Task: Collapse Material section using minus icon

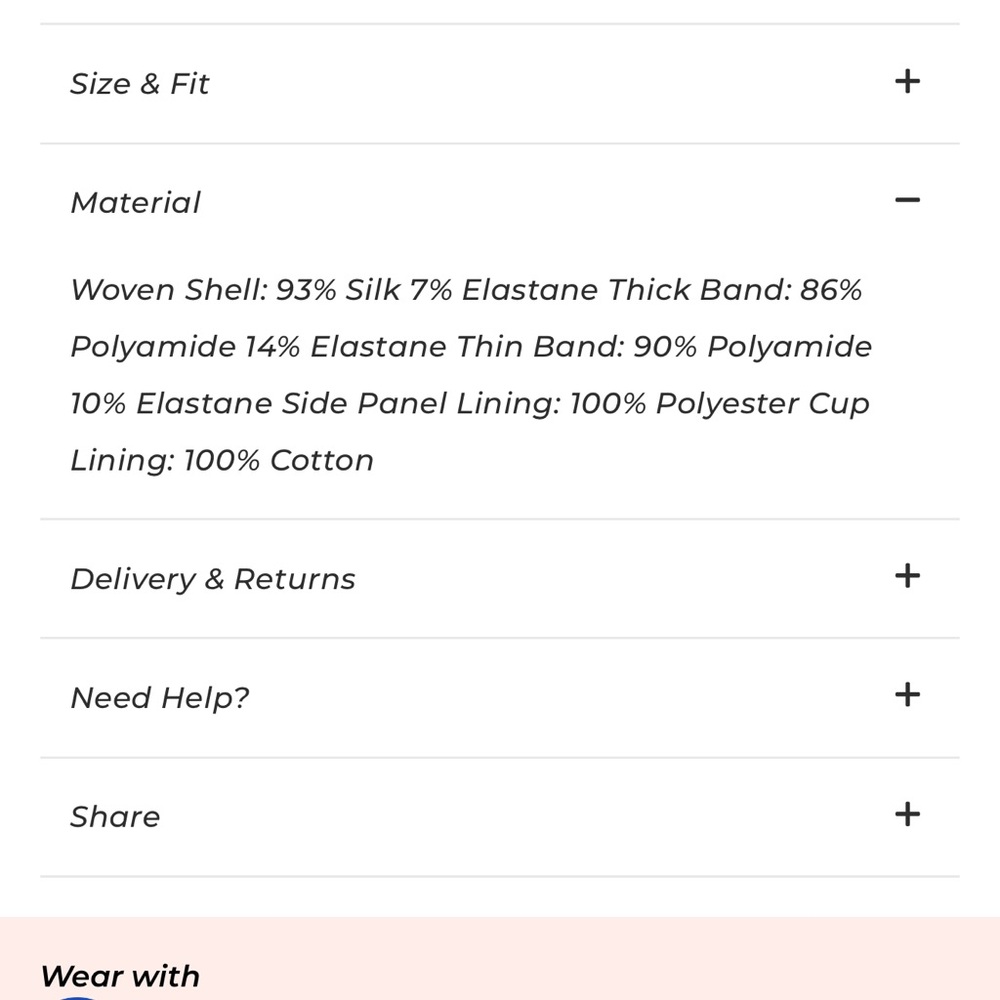Action: (907, 200)
